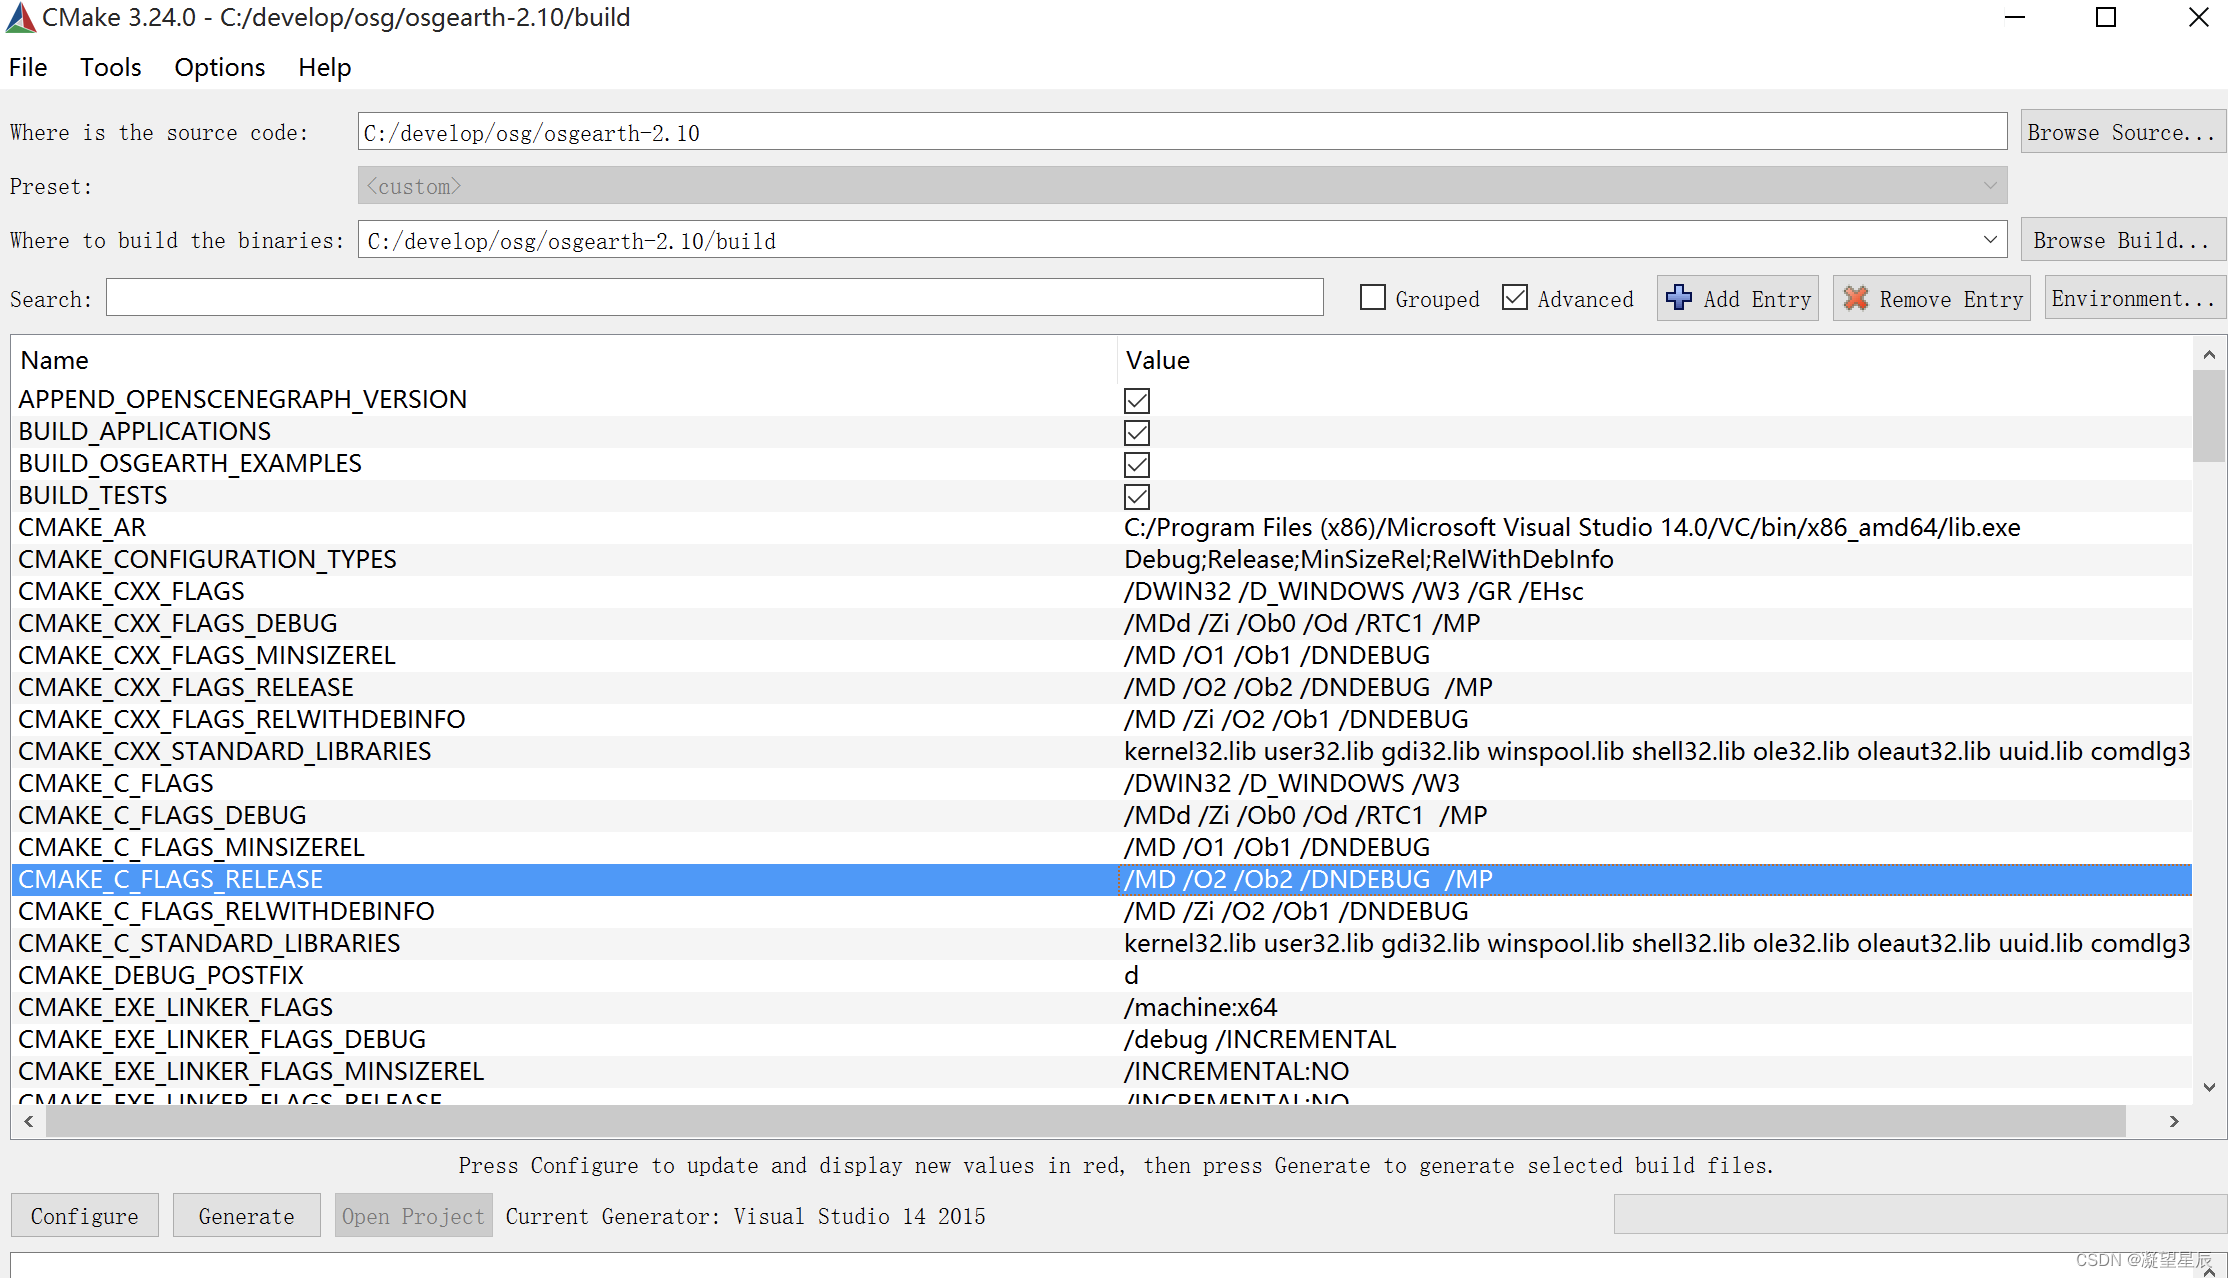Click the Browse Build button
This screenshot has width=2228, height=1278.
2123,240
